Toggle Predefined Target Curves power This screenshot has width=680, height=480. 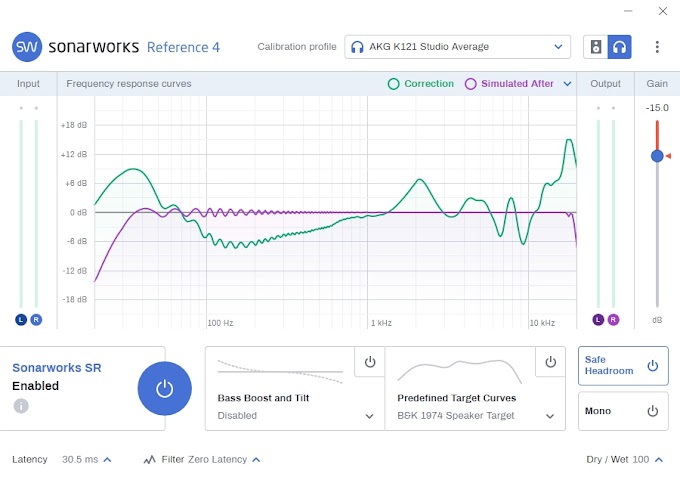(x=550, y=362)
